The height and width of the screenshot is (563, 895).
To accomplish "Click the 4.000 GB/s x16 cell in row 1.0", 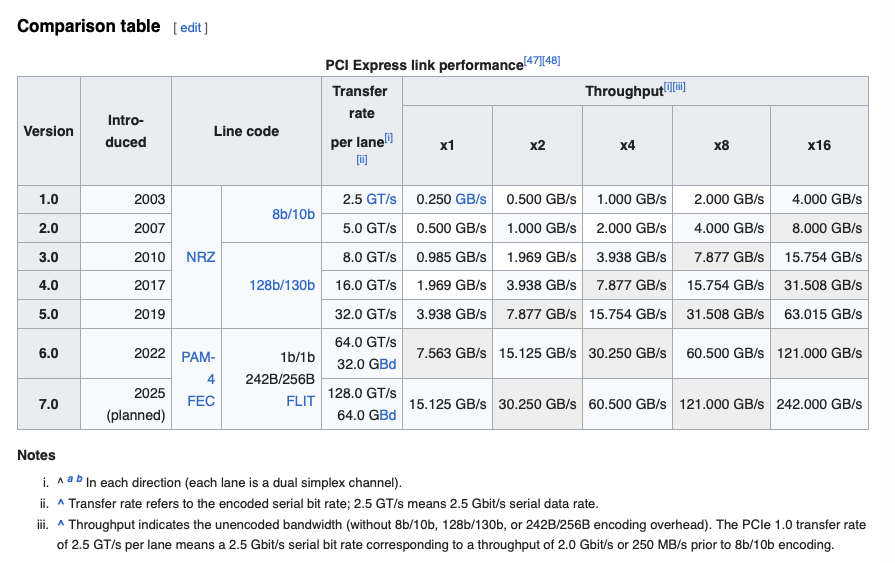I will [819, 199].
